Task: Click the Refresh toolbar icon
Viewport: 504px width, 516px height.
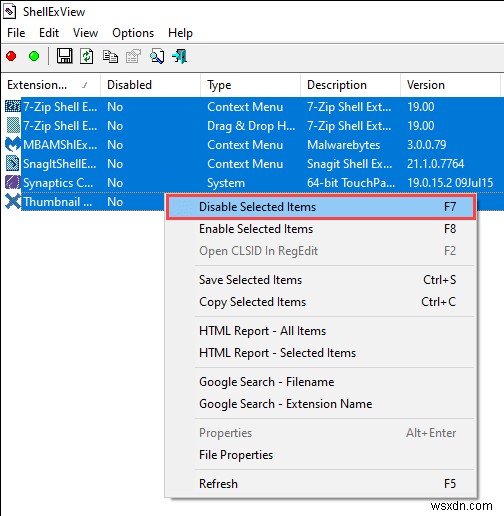Action: 87,56
